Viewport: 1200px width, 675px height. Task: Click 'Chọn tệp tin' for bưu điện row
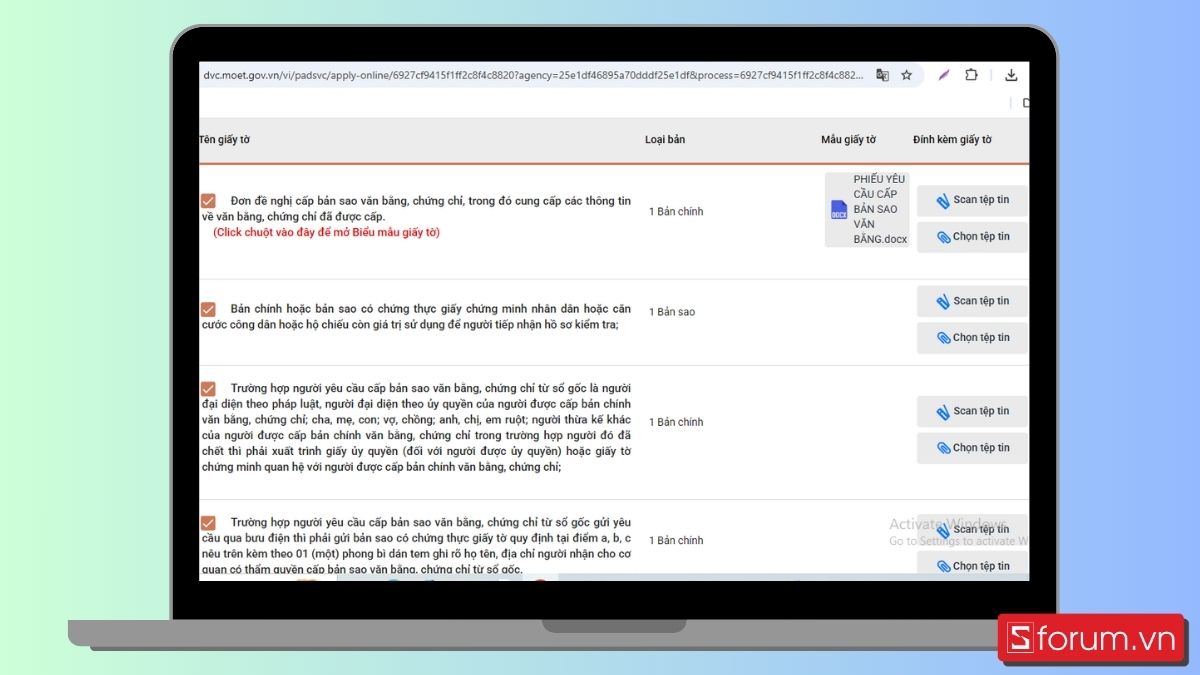coord(972,566)
